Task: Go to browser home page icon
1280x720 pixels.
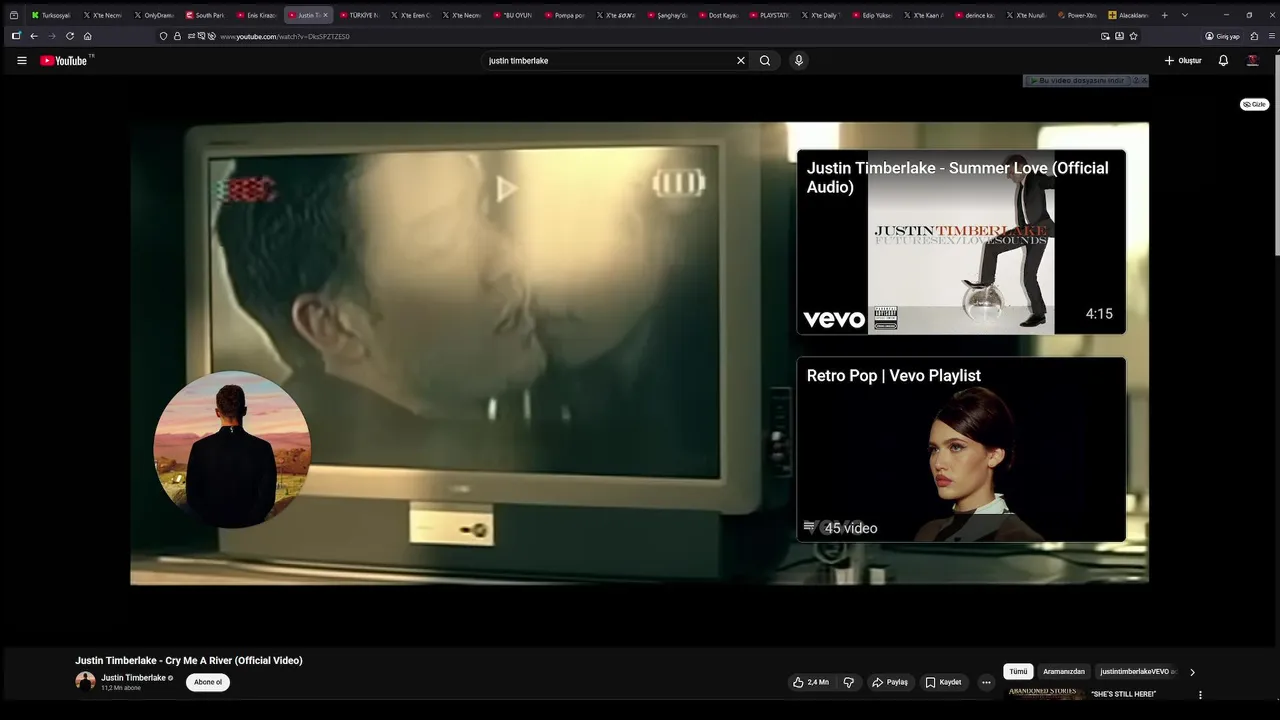Action: pos(88,36)
